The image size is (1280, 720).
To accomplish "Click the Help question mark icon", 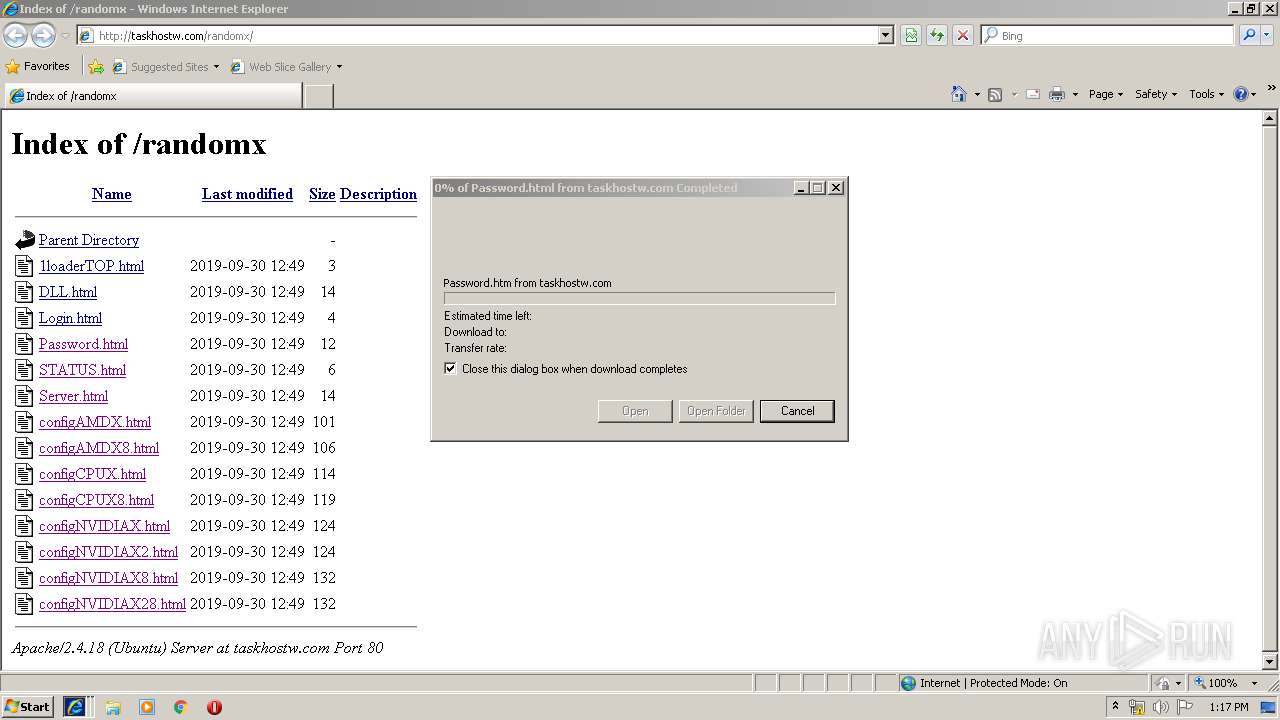I will 1241,94.
